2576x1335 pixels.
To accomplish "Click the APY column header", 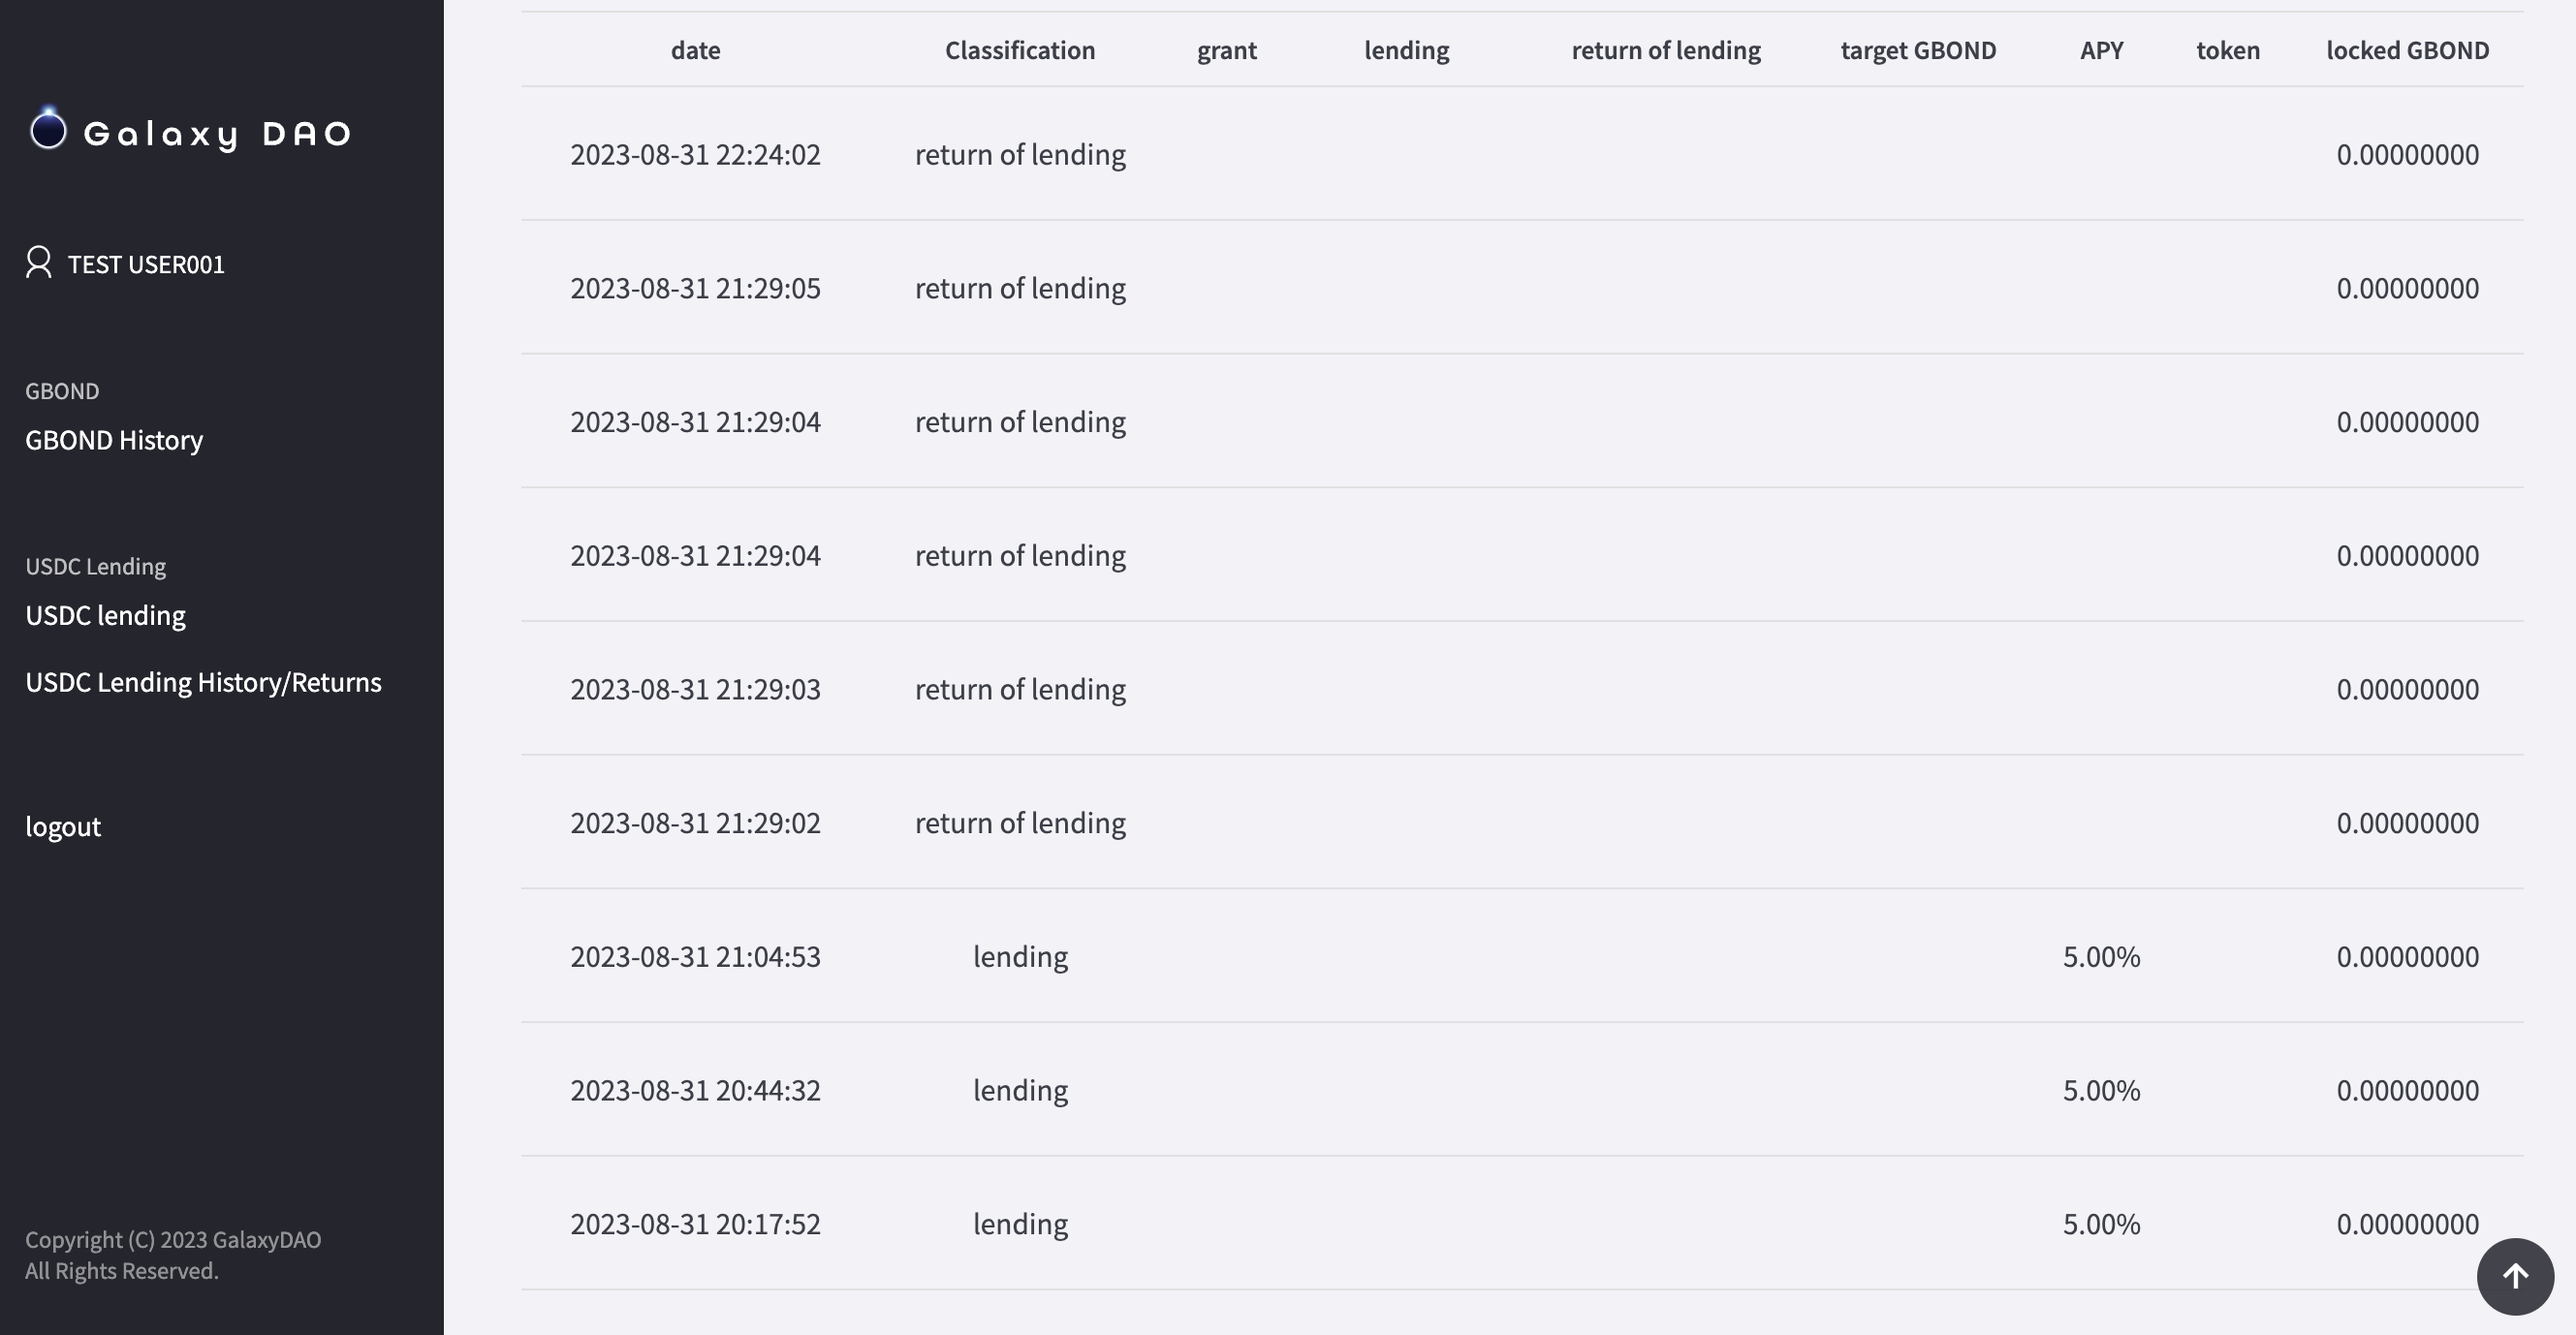I will [x=2101, y=50].
